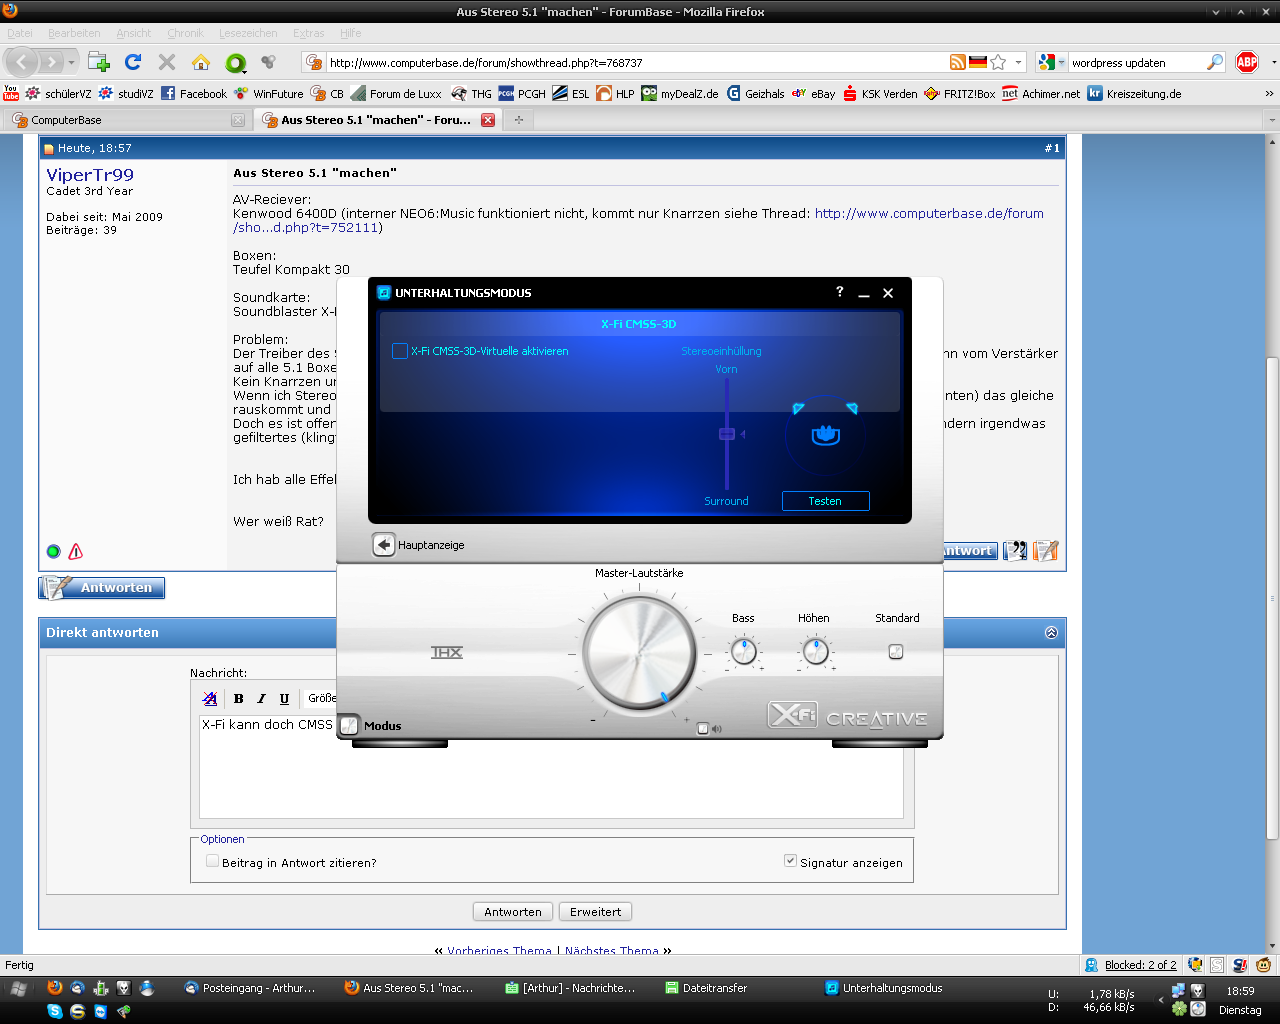Viewport: 1280px width, 1024px height.
Task: Click the Stereoeinhüllung Vorn/Surround slider
Action: (x=727, y=434)
